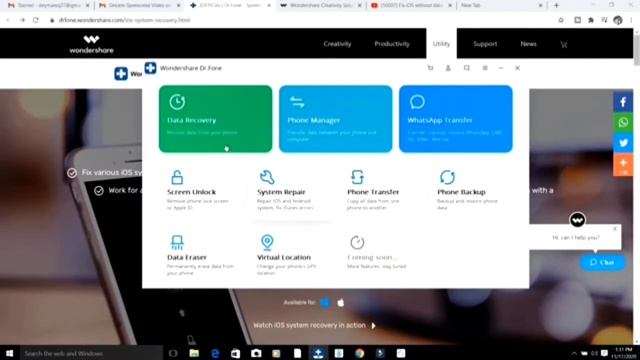
Task: Click the Windows icon next to Available for
Action: (325, 303)
